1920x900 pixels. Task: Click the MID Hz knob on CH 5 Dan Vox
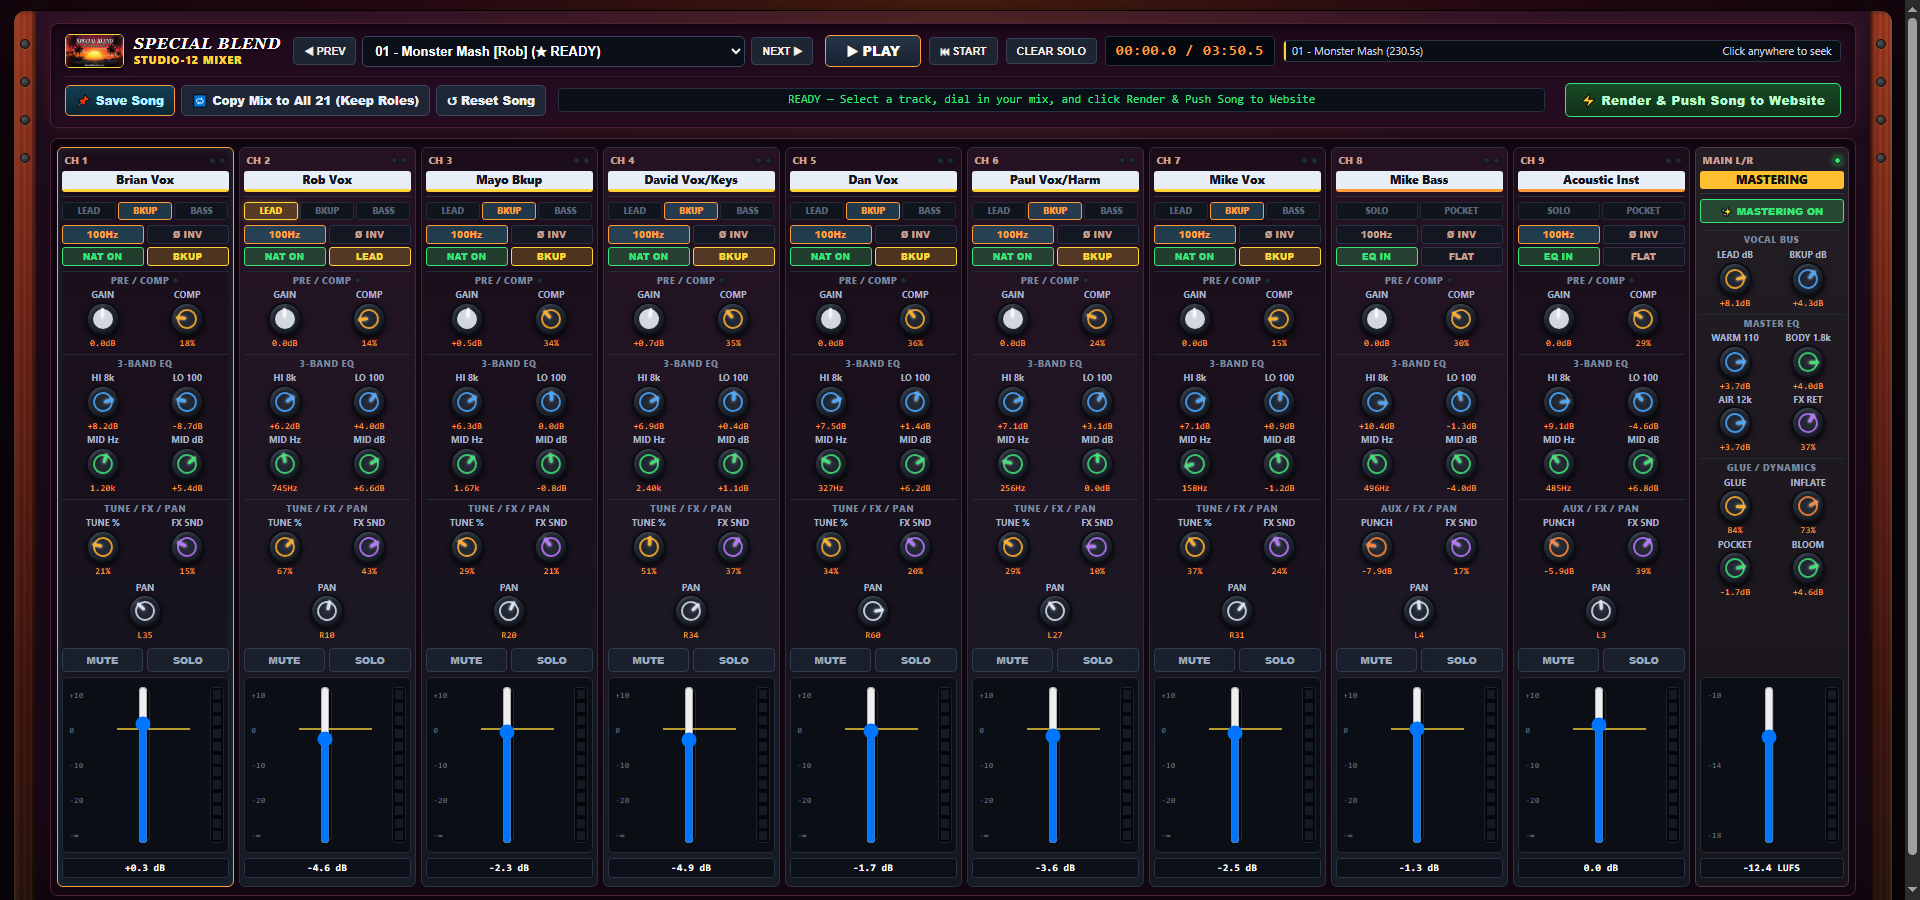coord(831,464)
